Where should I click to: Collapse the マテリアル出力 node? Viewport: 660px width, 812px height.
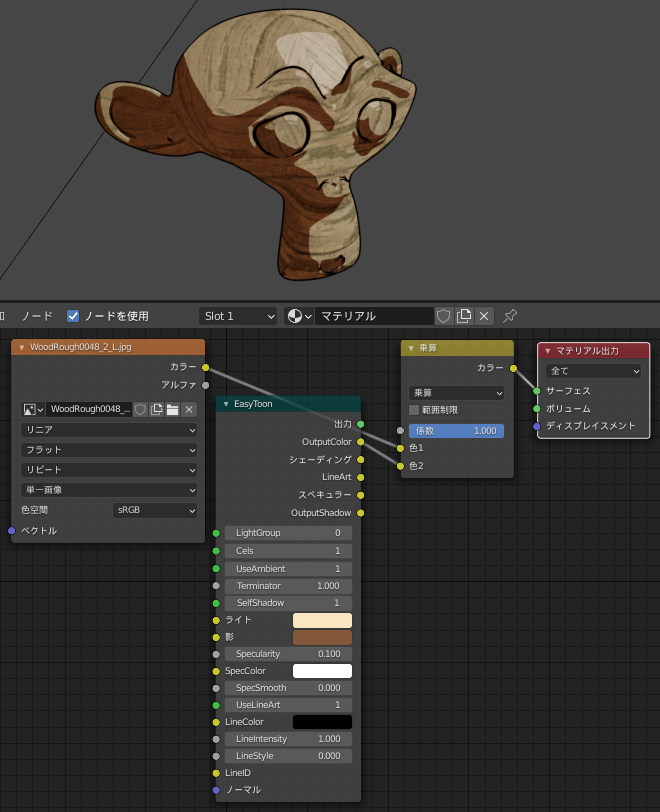pos(548,351)
